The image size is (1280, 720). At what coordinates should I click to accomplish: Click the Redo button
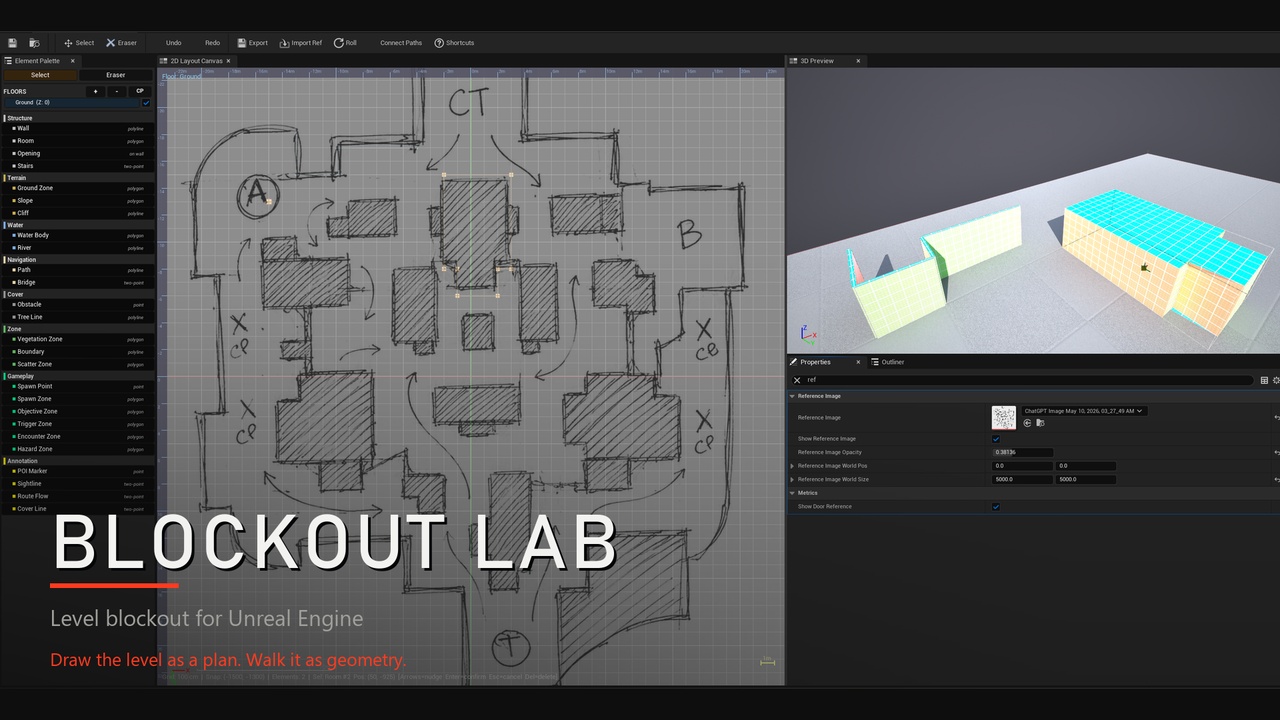[x=212, y=43]
